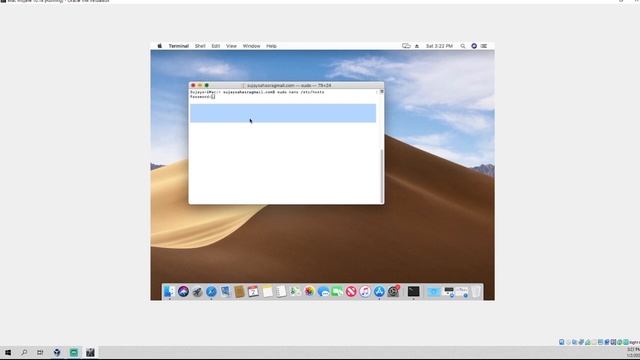Click the VirtualBox cube icon on taskbar

[57, 352]
